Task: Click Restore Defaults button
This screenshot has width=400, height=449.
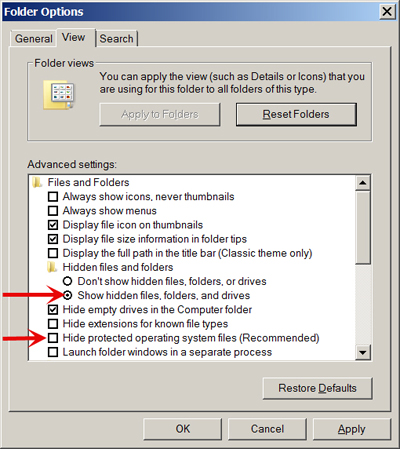Action: click(317, 388)
